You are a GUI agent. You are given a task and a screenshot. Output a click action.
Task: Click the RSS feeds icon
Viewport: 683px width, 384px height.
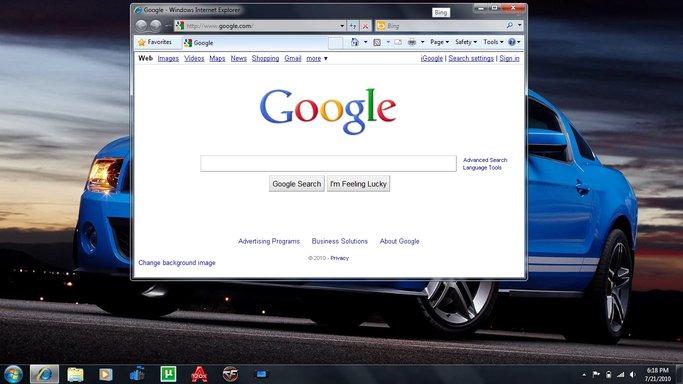pyautogui.click(x=377, y=42)
